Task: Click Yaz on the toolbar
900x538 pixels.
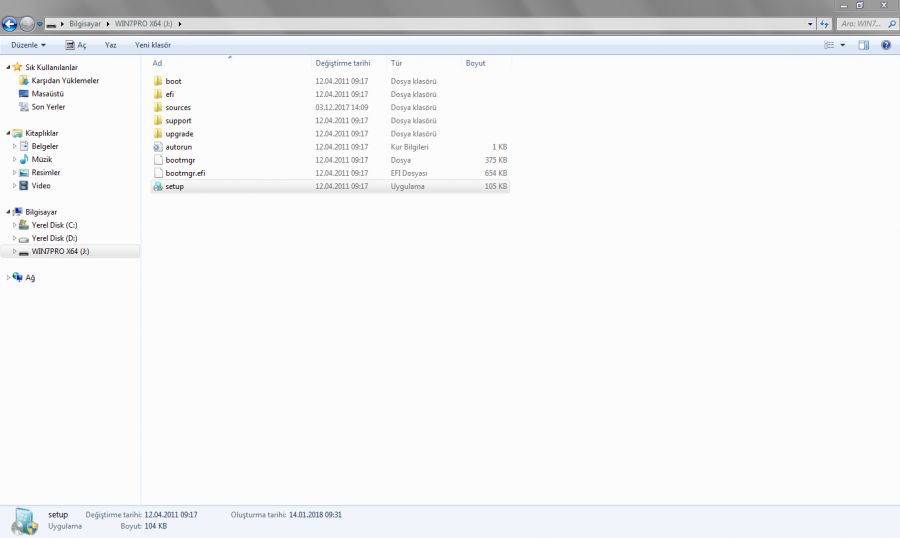Action: tap(110, 45)
